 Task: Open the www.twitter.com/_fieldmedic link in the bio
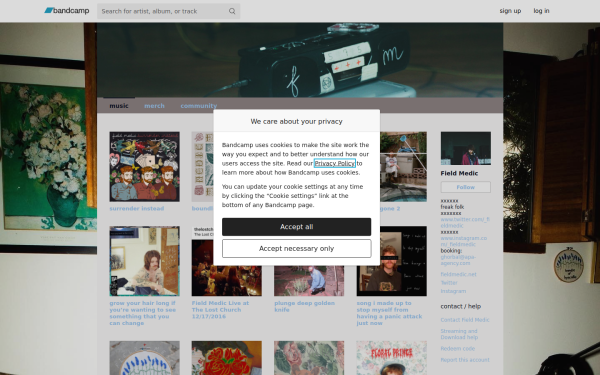click(465, 222)
